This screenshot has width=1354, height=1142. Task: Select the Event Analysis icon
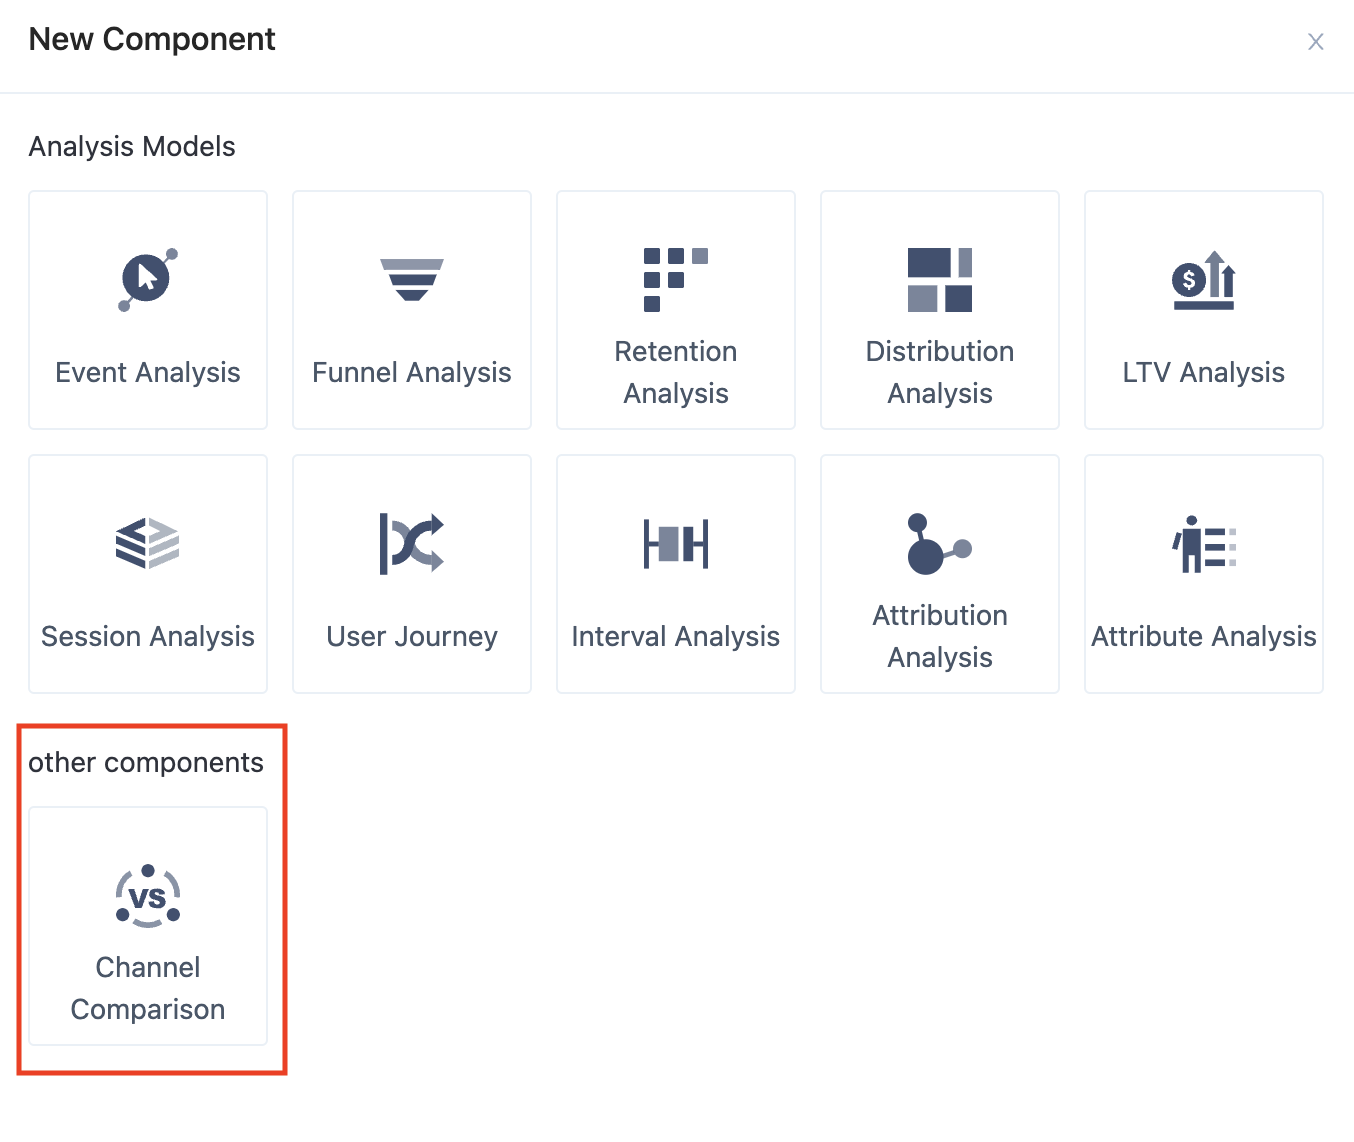click(x=147, y=278)
